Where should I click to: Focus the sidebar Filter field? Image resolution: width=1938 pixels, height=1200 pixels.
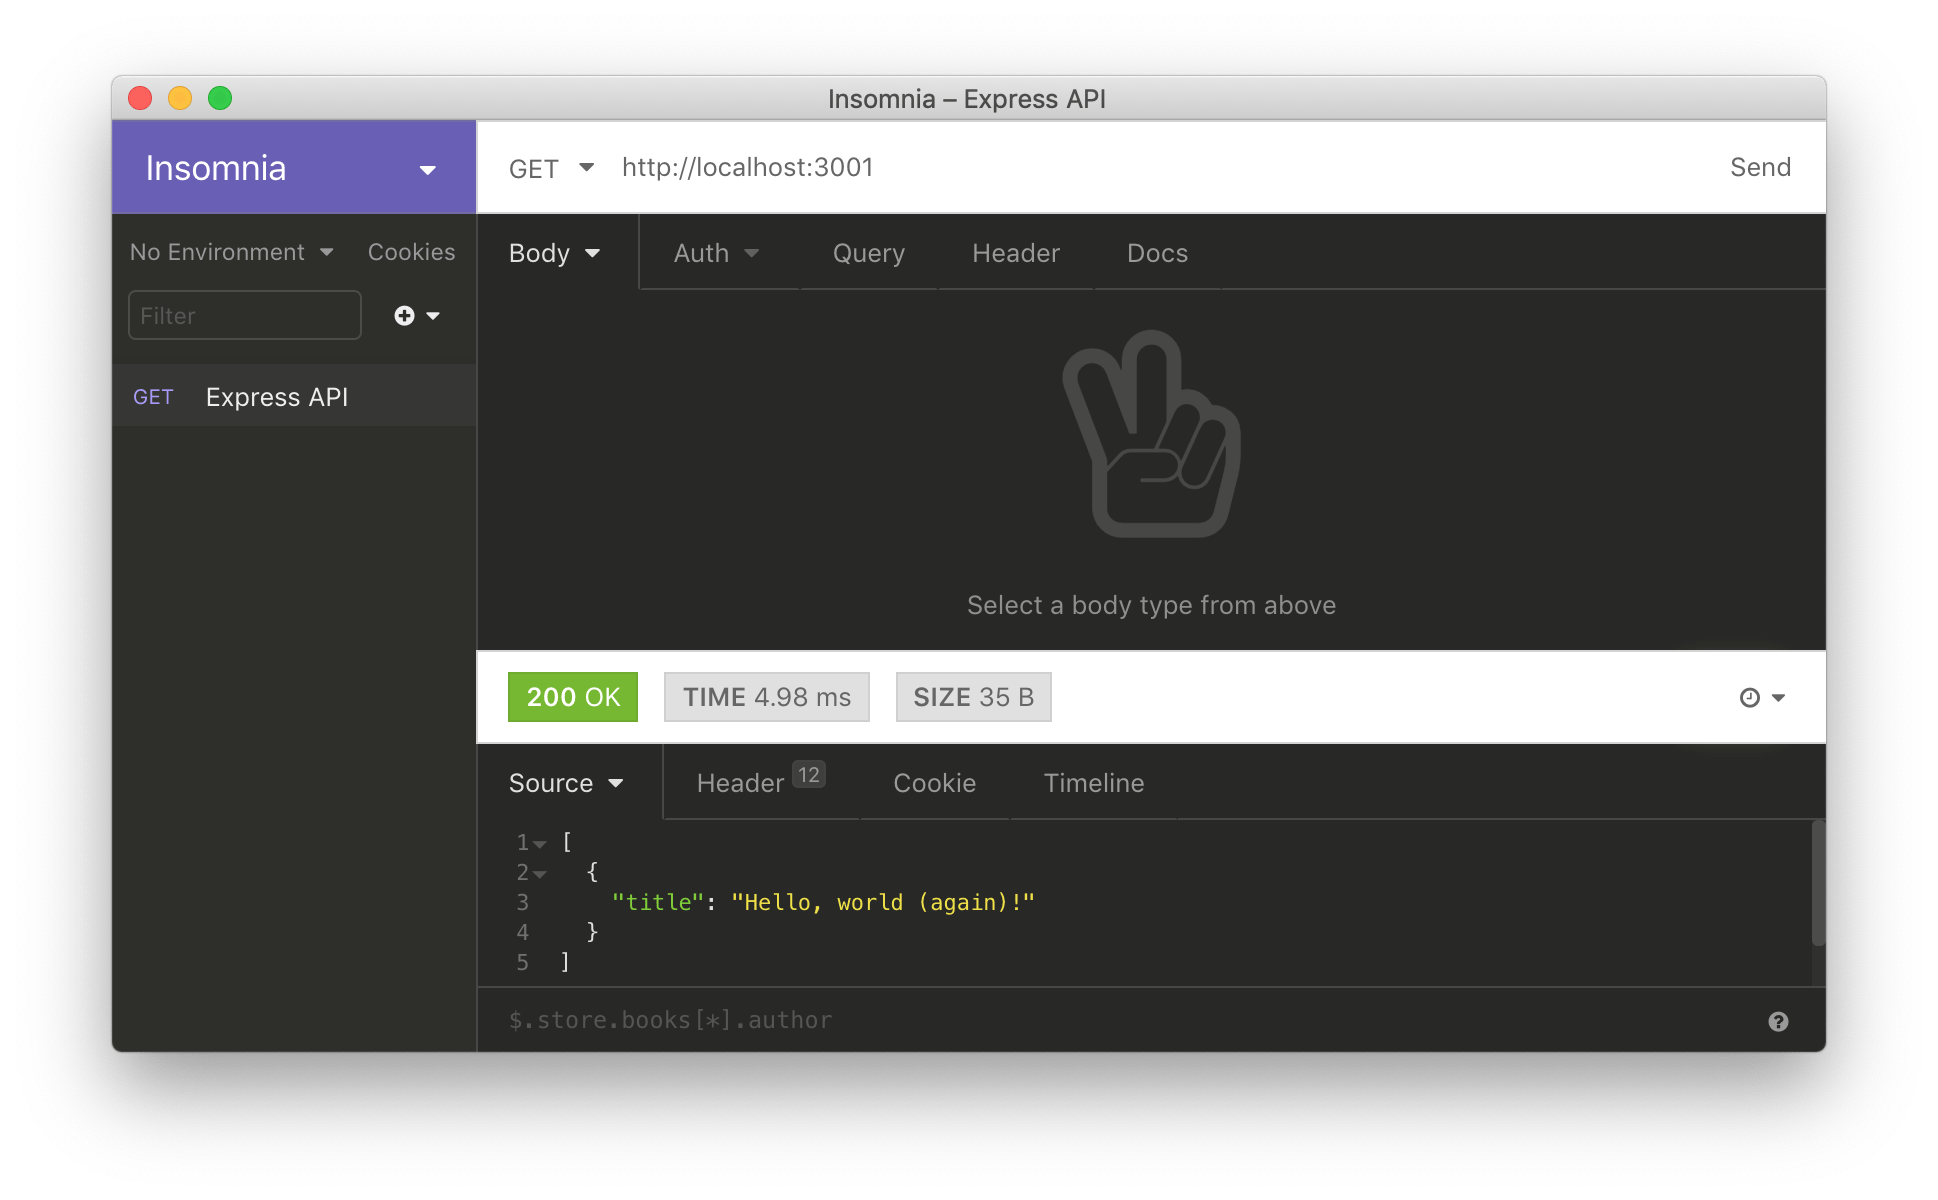[x=244, y=316]
